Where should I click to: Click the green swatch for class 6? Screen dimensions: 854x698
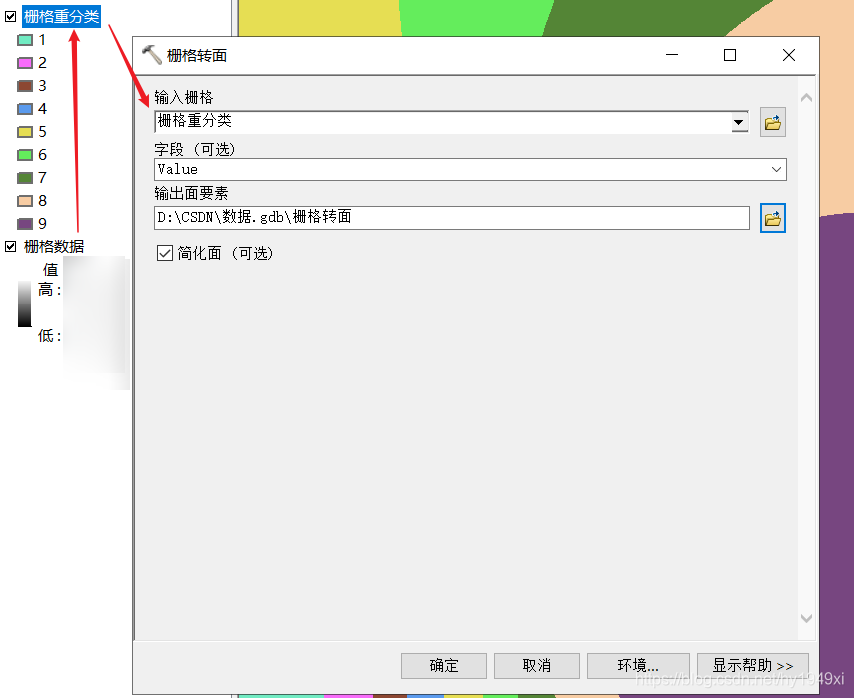click(x=24, y=154)
